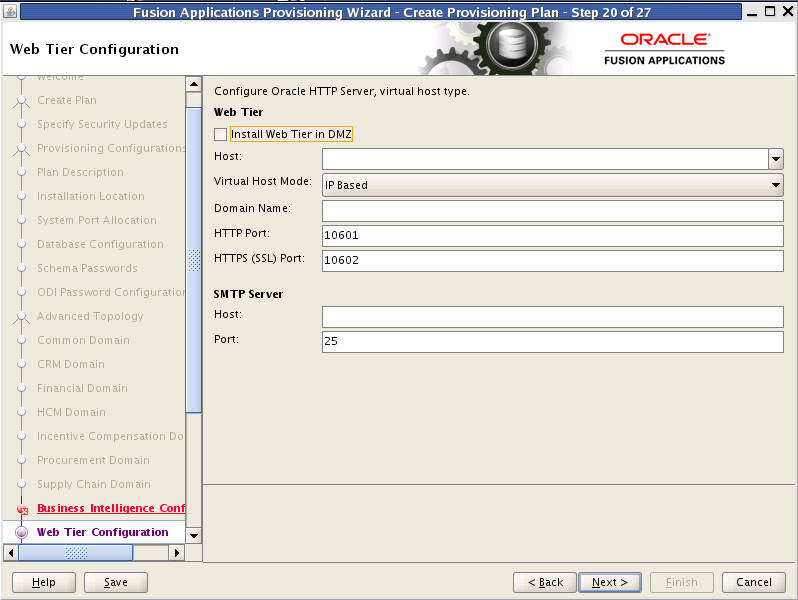Click the SMTP Server Host field
798x600 pixels.
[553, 317]
